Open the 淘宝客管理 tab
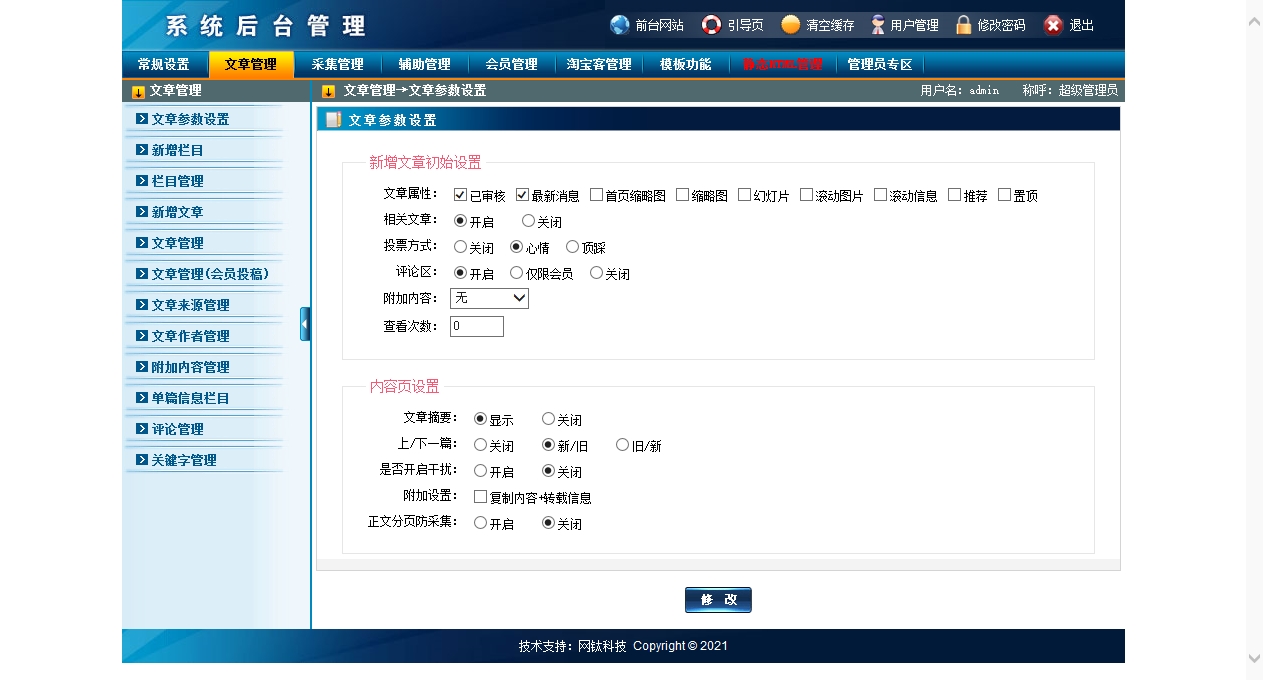Screen dimensions: 1263x680 (598, 64)
